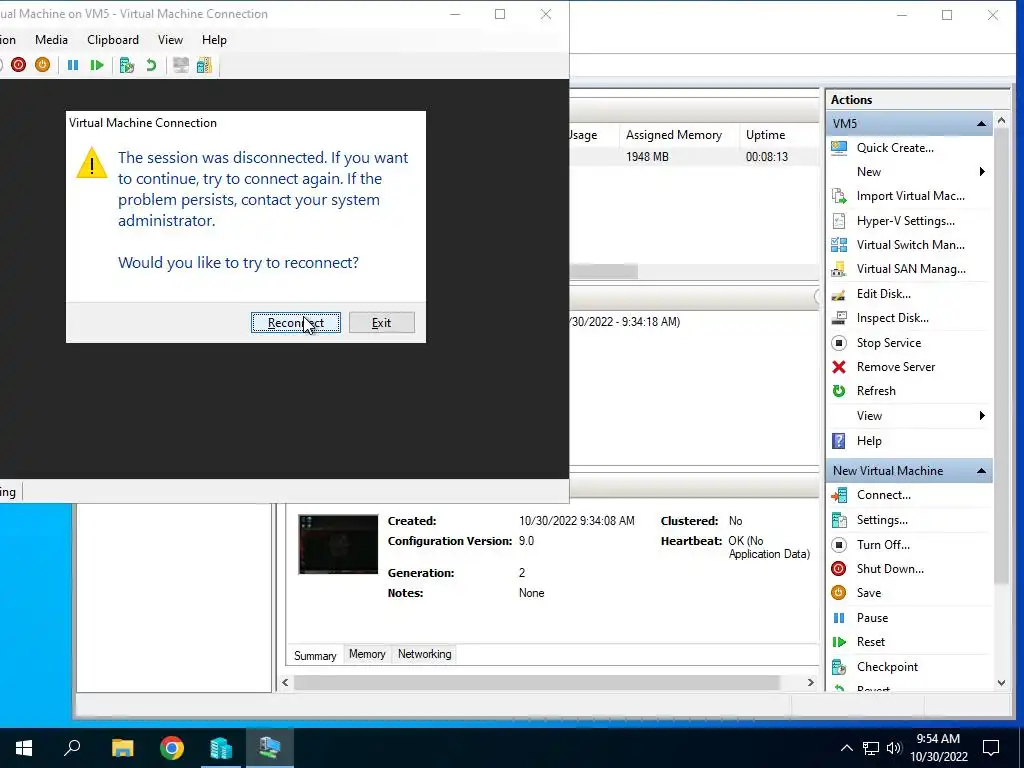Click the red X Remove Server icon

(839, 367)
